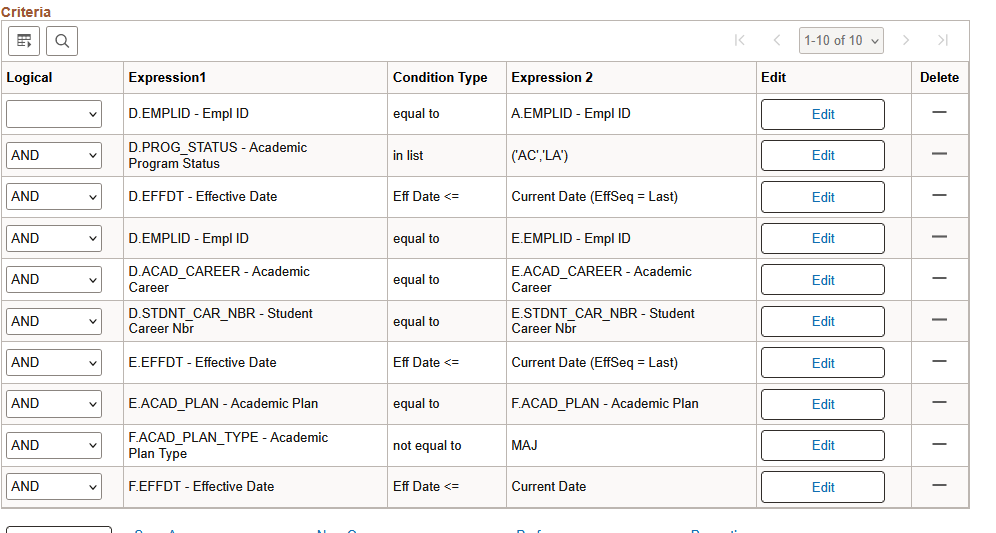Click the search magnifier icon
The width and height of the screenshot is (996, 533).
[62, 41]
